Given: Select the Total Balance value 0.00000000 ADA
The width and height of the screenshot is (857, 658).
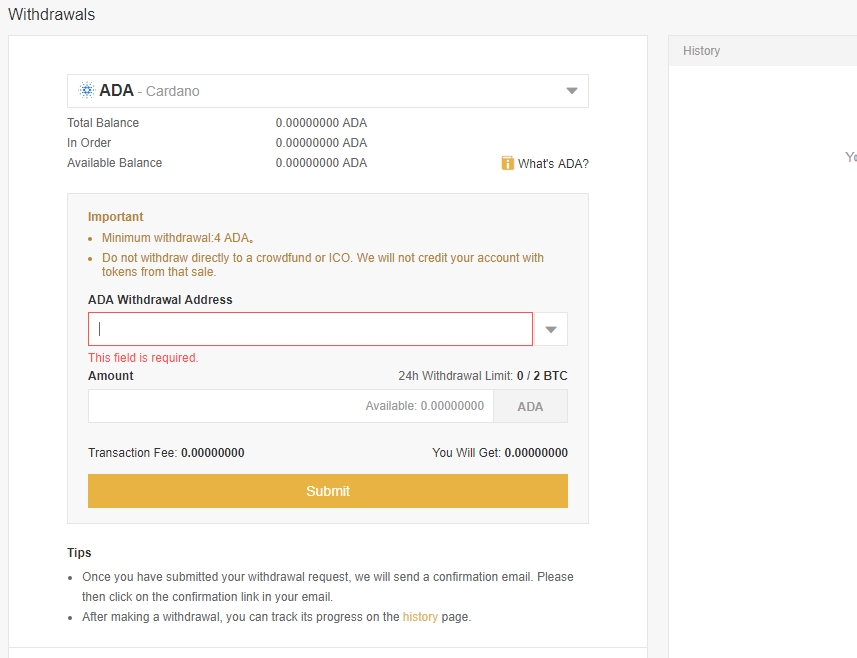Looking at the screenshot, I should [x=321, y=122].
